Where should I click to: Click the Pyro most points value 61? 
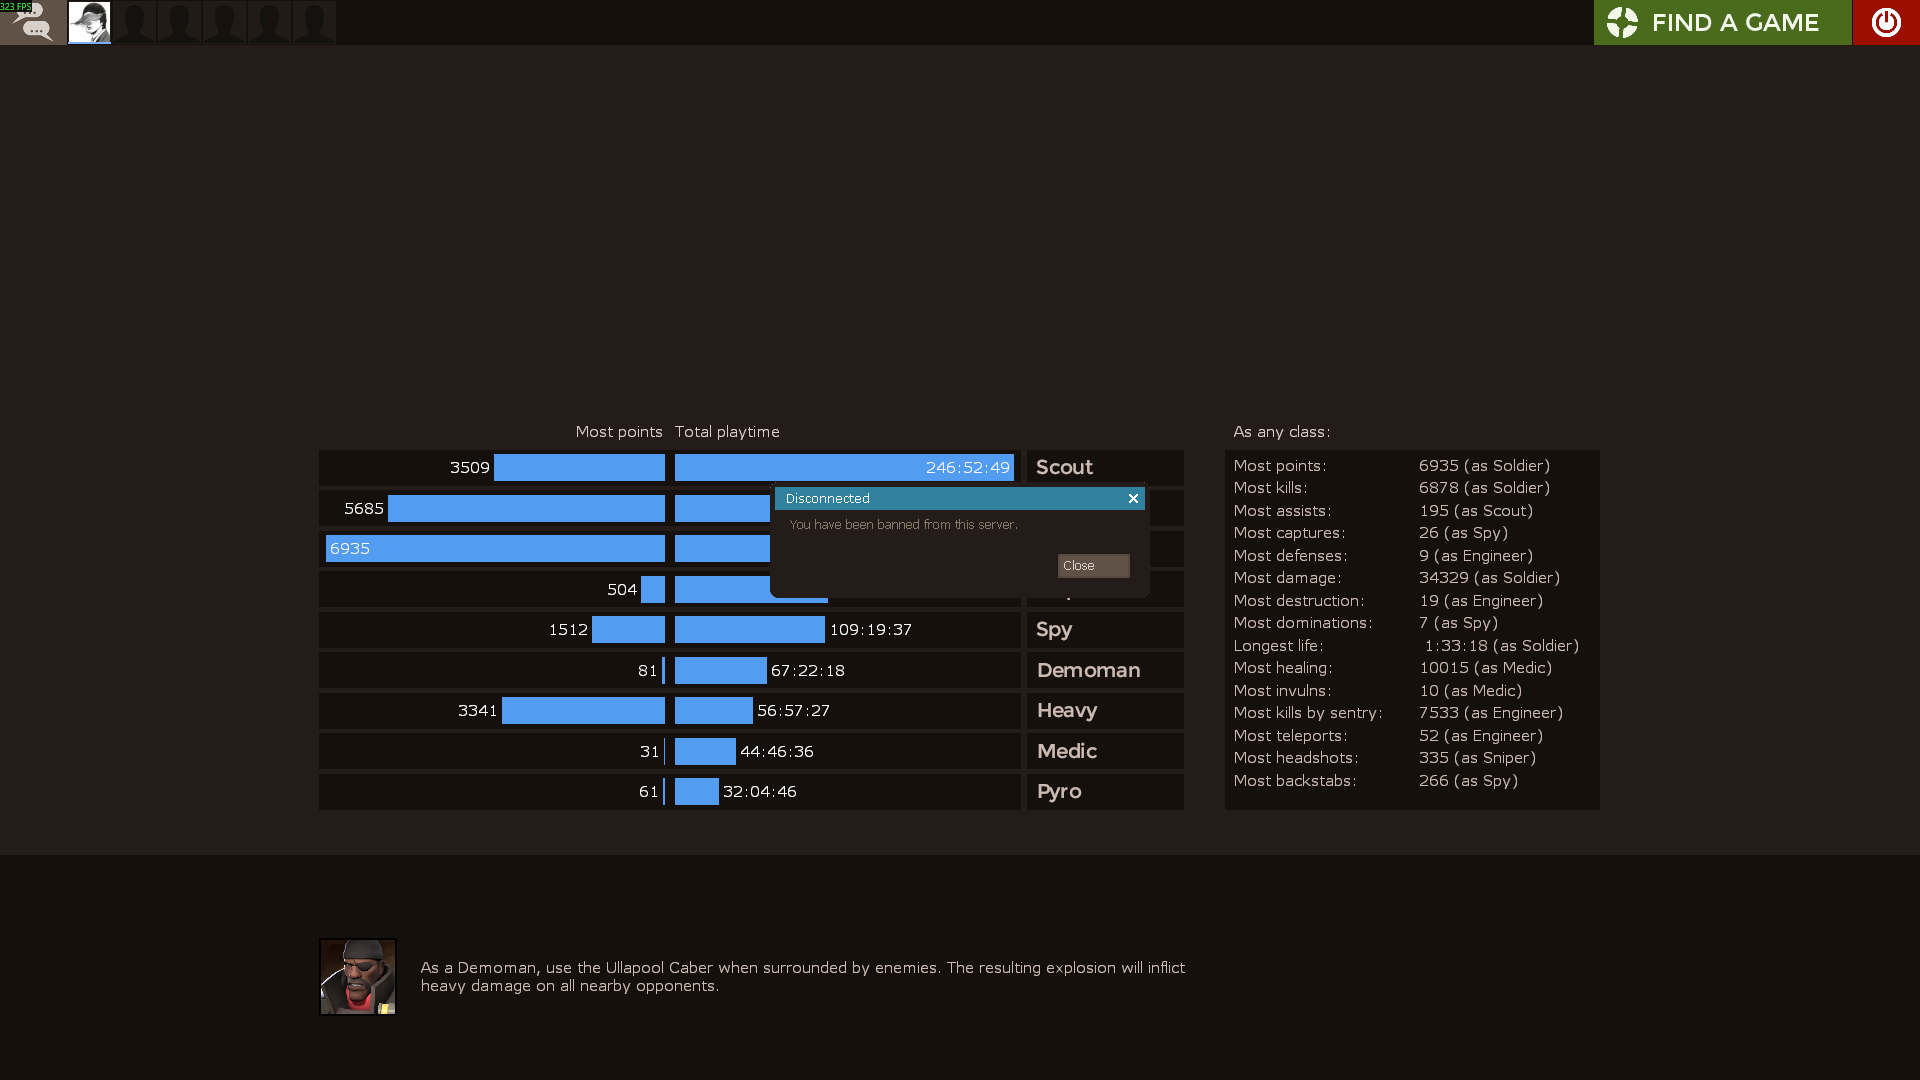648,792
